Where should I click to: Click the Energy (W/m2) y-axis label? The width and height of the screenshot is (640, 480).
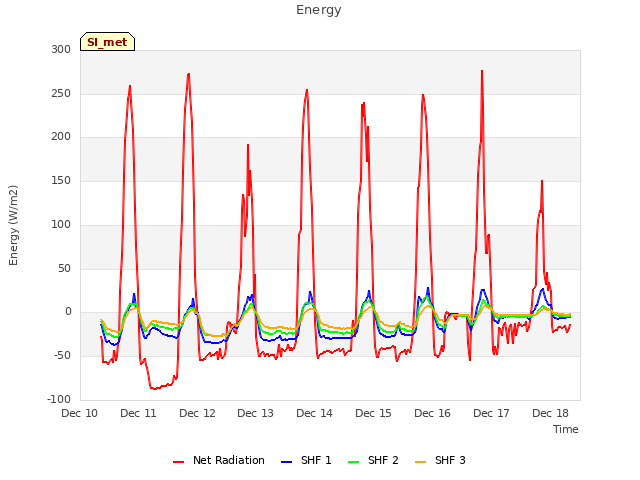click(13, 225)
